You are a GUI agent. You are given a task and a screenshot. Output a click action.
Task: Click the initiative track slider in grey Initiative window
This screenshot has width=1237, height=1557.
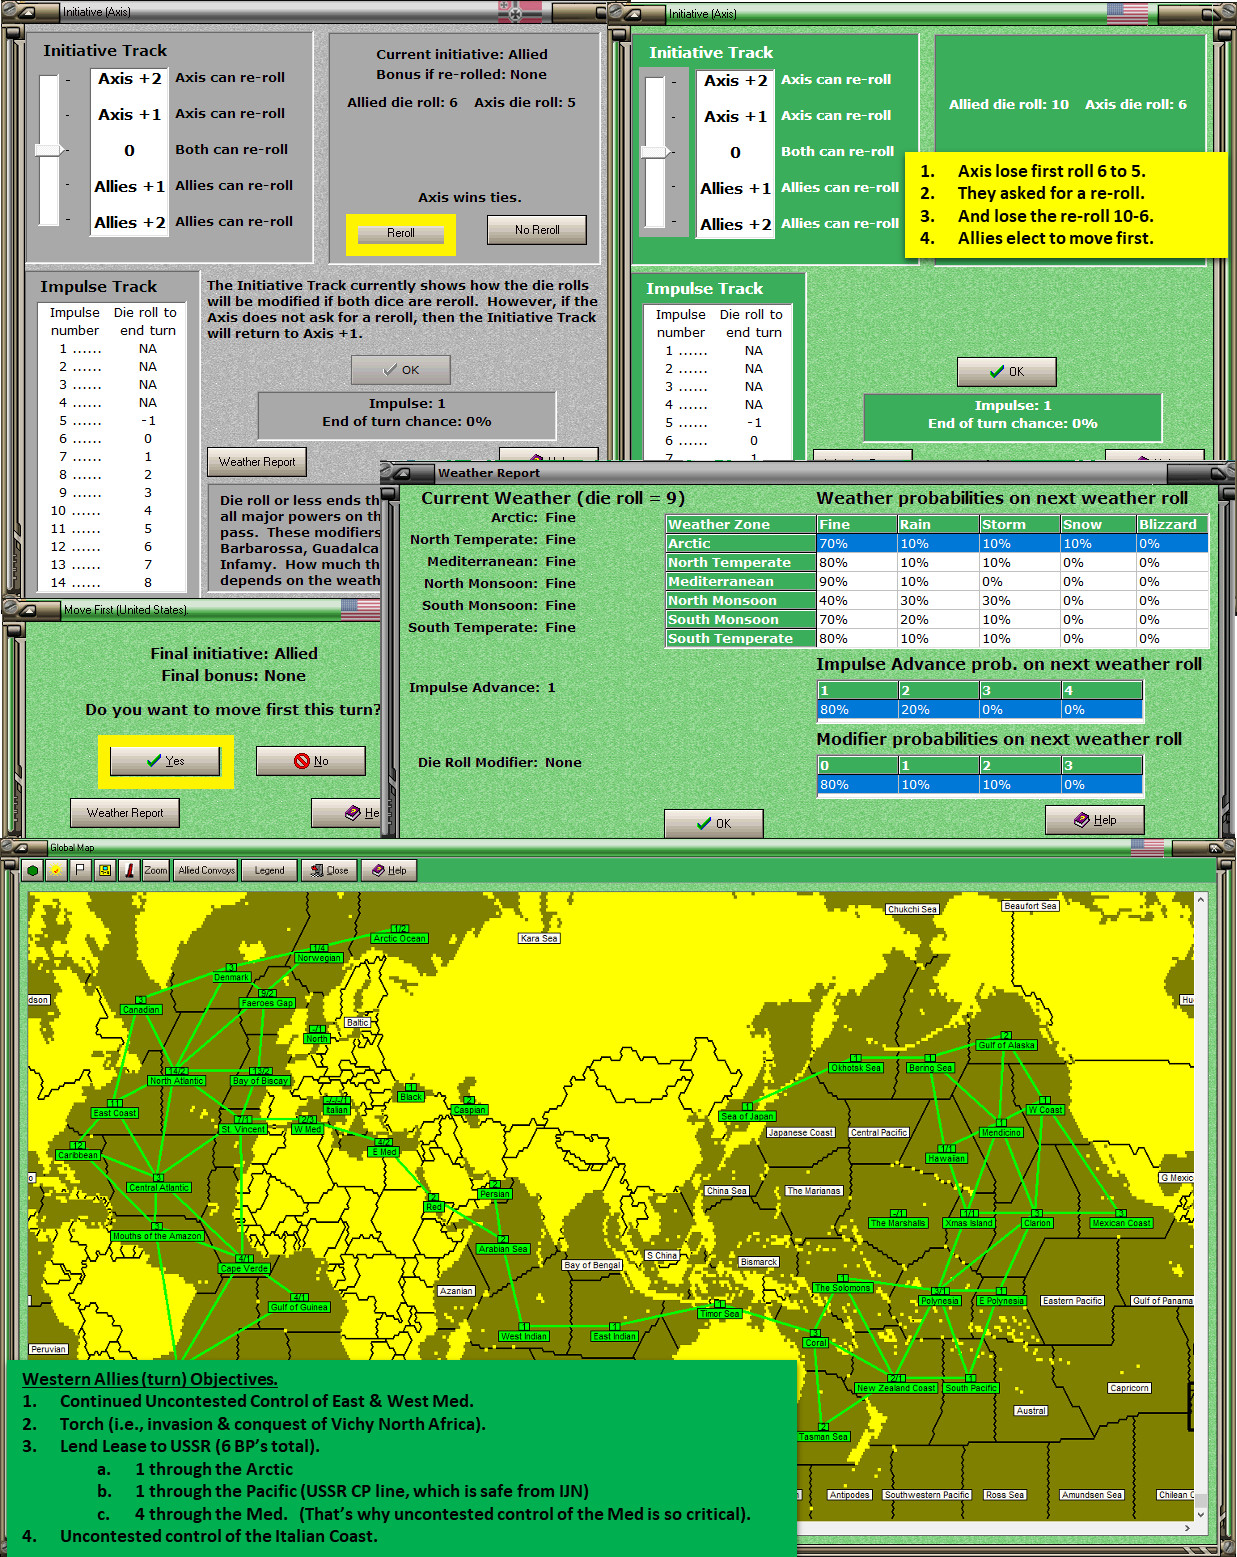coord(49,150)
